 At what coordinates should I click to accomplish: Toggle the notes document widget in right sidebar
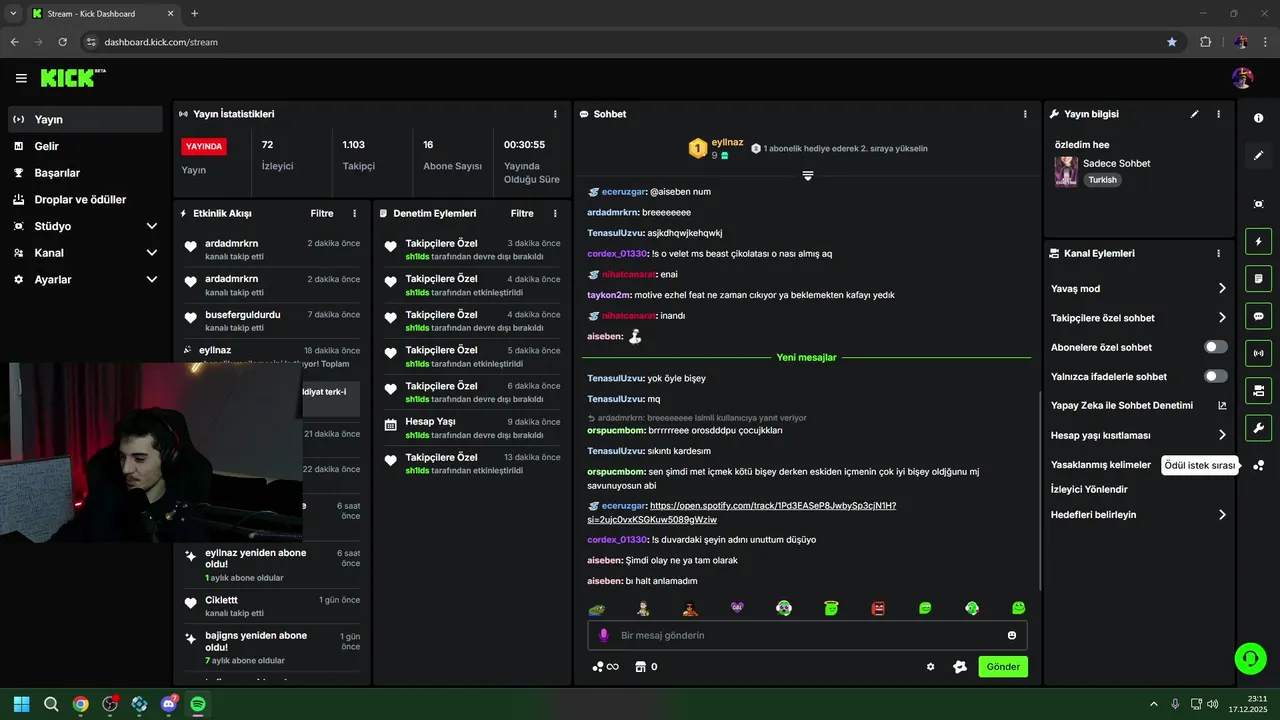(x=1258, y=278)
